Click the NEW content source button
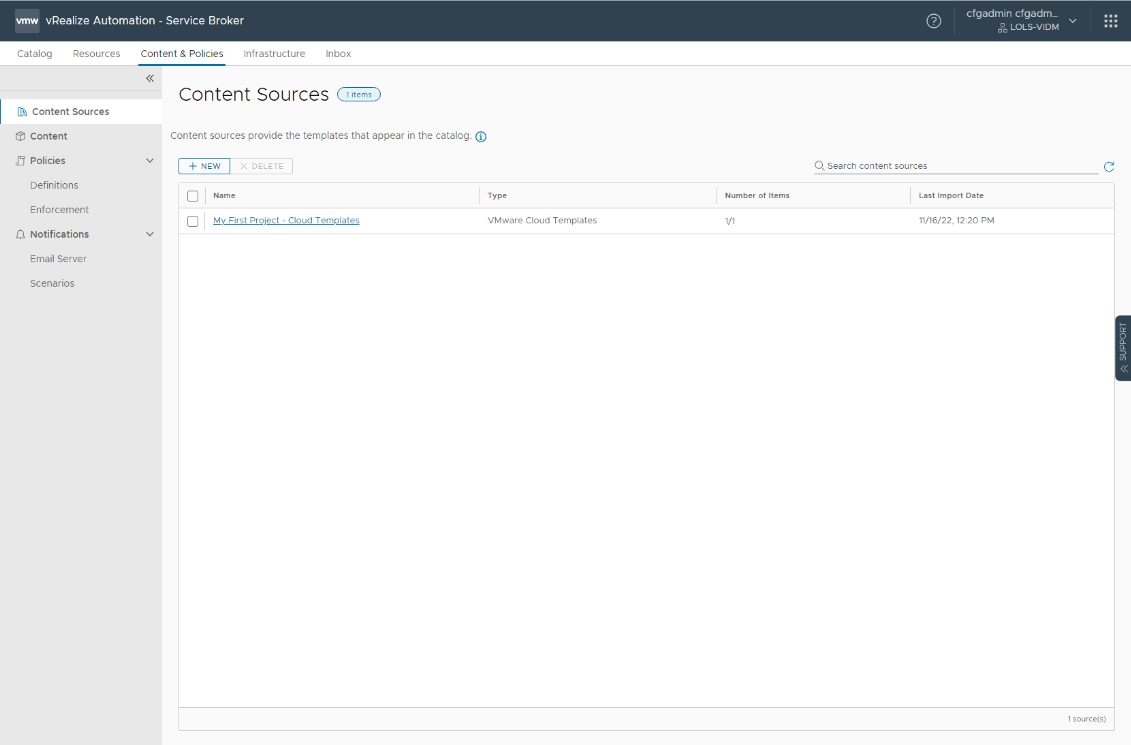Image resolution: width=1131 pixels, height=745 pixels. click(x=204, y=166)
